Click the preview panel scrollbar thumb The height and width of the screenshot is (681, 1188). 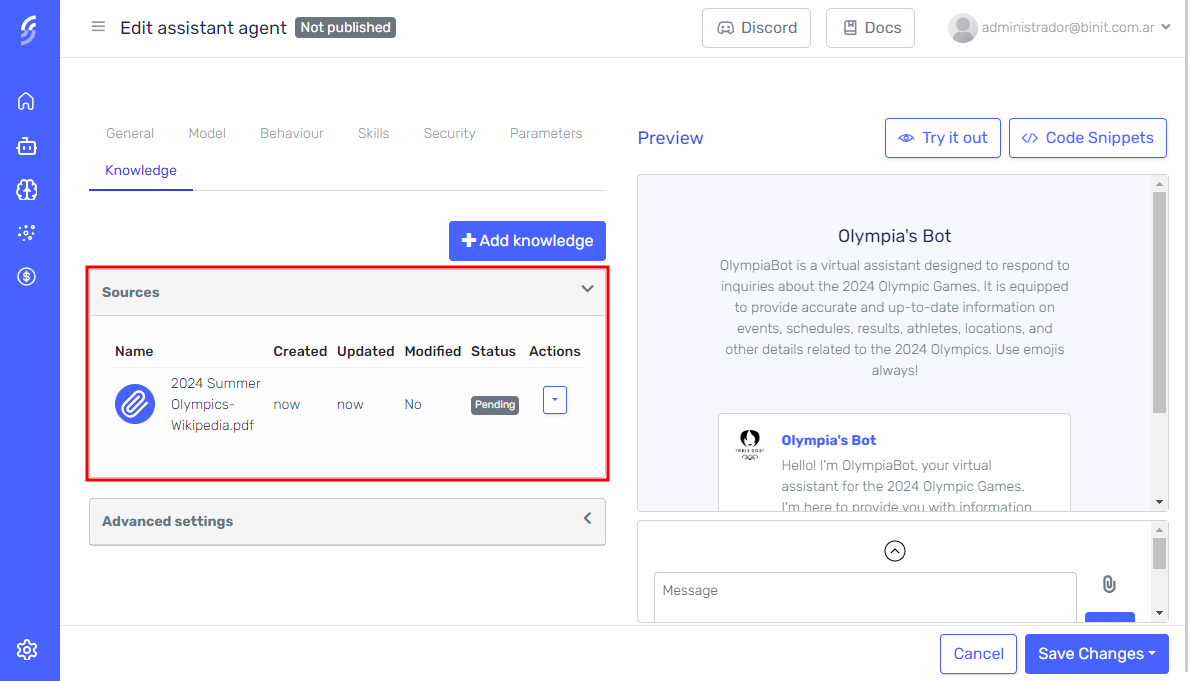(x=1159, y=301)
